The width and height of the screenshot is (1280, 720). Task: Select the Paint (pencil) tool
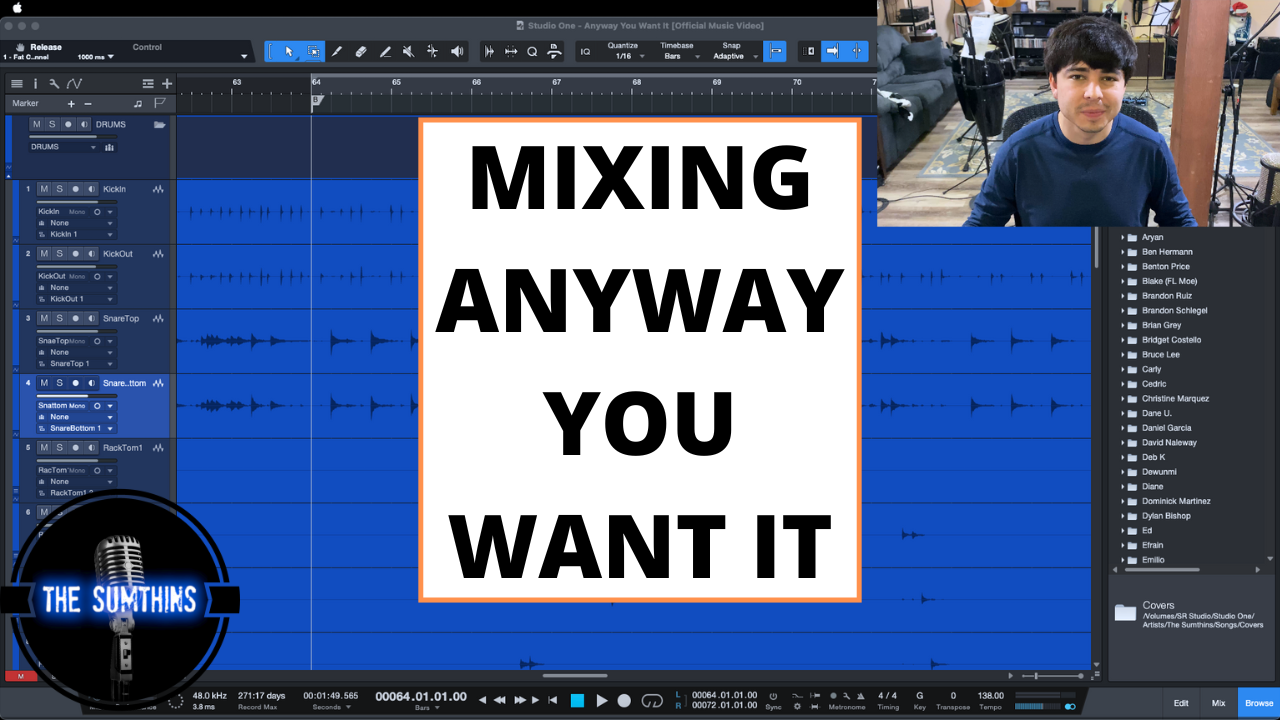point(385,51)
